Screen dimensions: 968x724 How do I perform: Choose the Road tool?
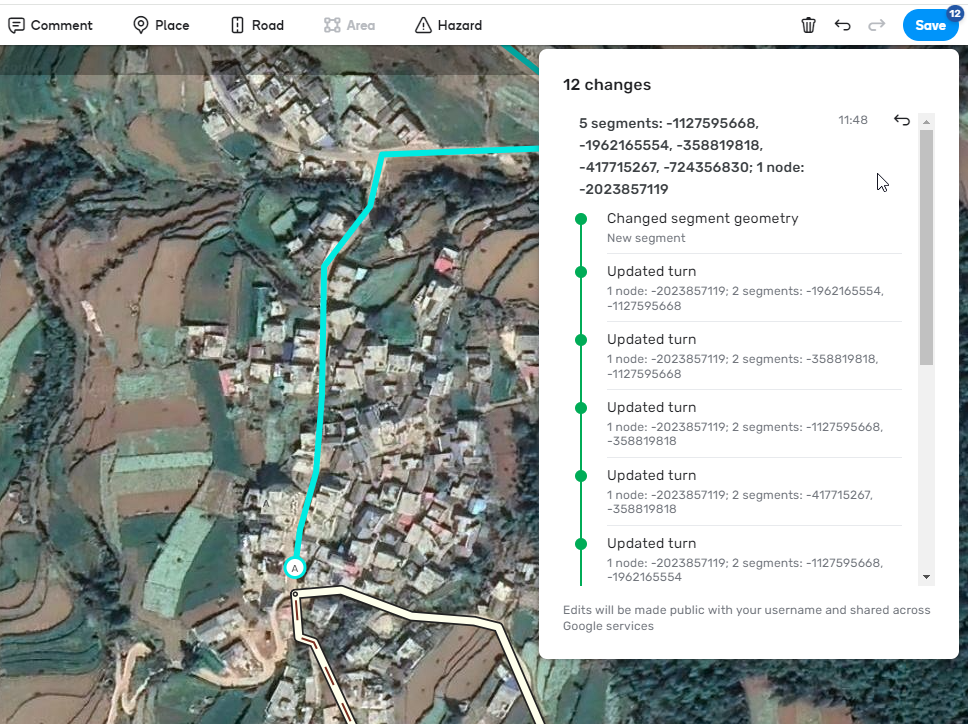click(257, 25)
